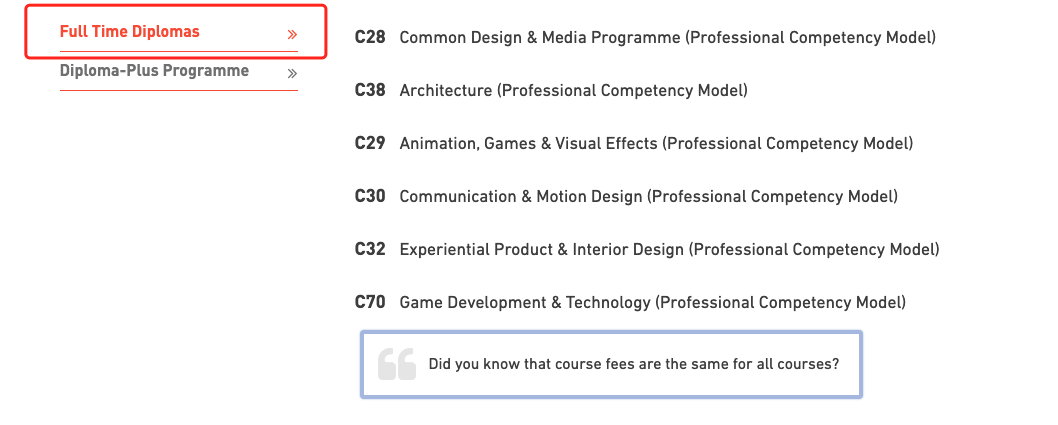Open Animation, Games & Visual Effects course
This screenshot has width=1058, height=425.
(656, 144)
